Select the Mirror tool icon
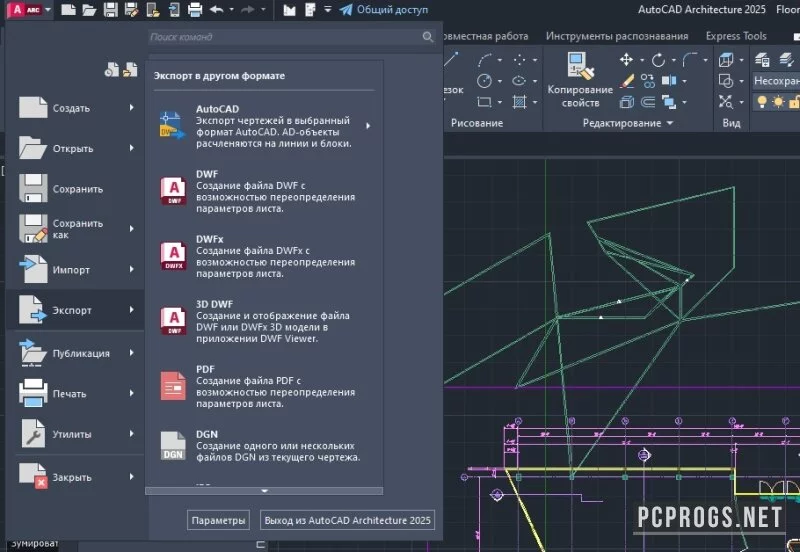The width and height of the screenshot is (800, 552). click(669, 81)
